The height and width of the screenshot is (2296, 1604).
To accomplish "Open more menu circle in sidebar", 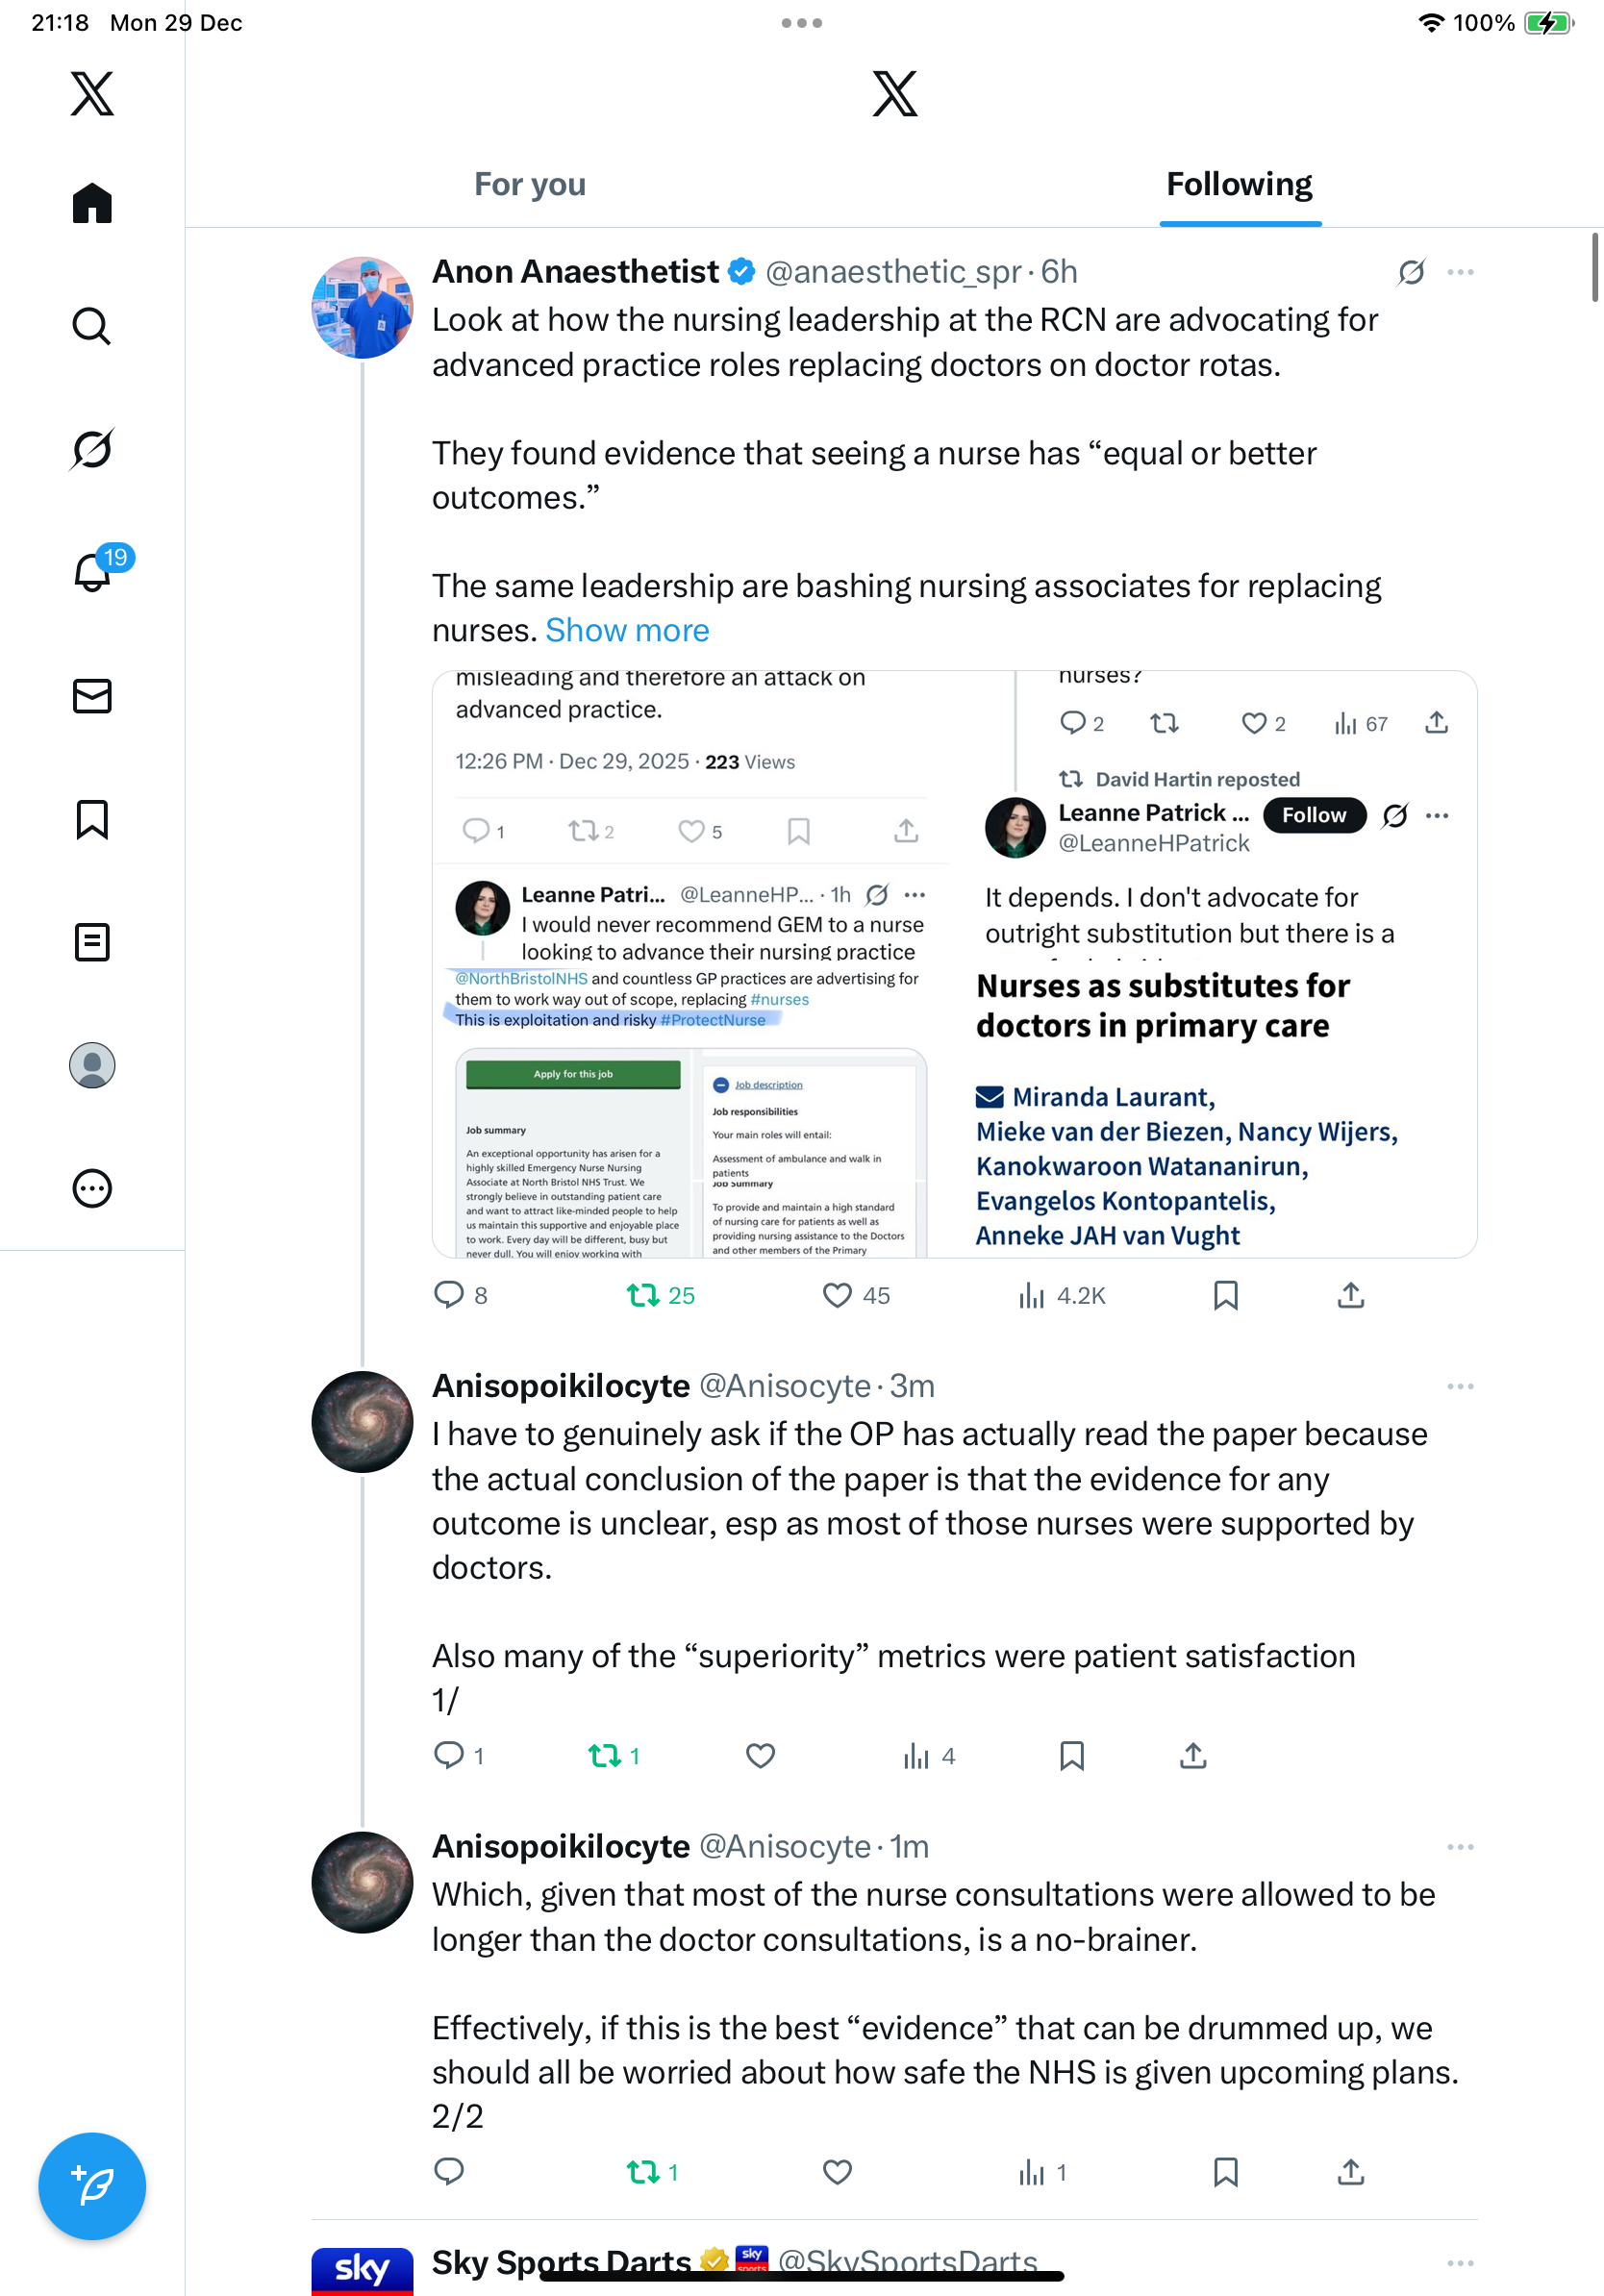I will point(92,1189).
